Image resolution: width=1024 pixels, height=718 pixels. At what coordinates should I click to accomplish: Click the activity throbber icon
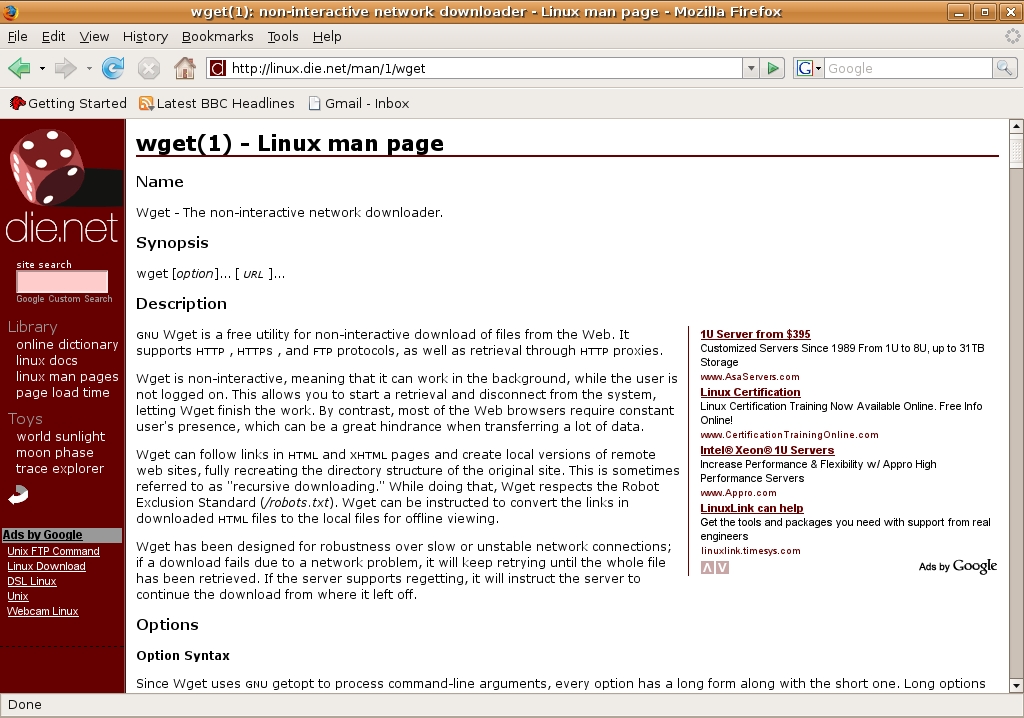click(x=1013, y=37)
